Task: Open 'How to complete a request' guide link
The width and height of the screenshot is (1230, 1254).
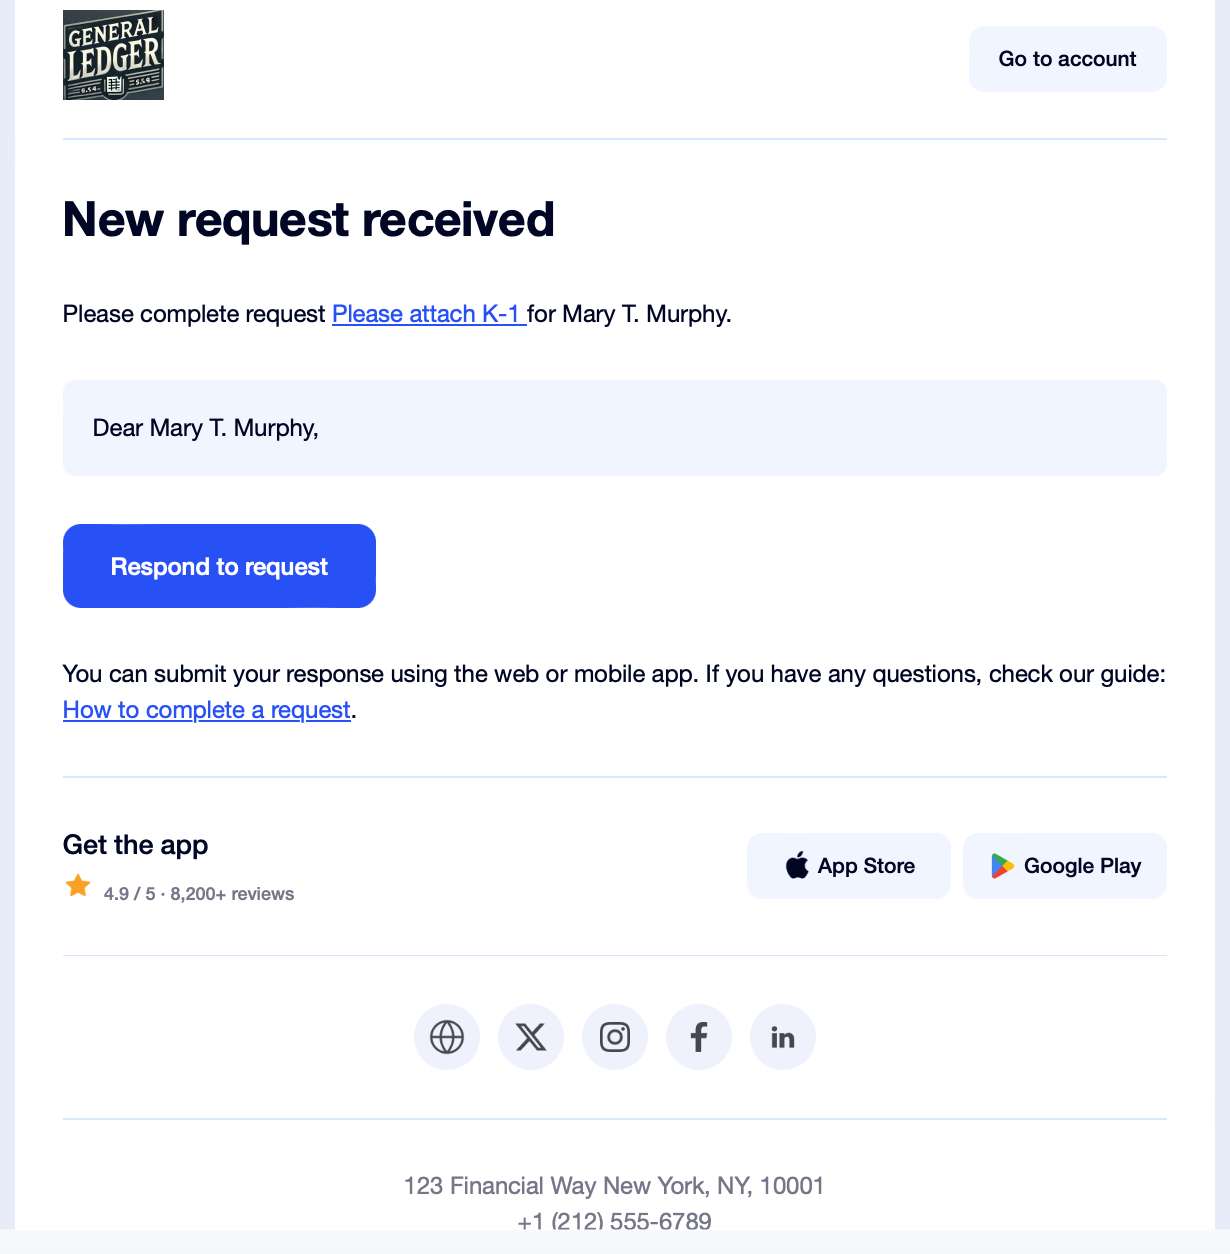Action: [207, 710]
